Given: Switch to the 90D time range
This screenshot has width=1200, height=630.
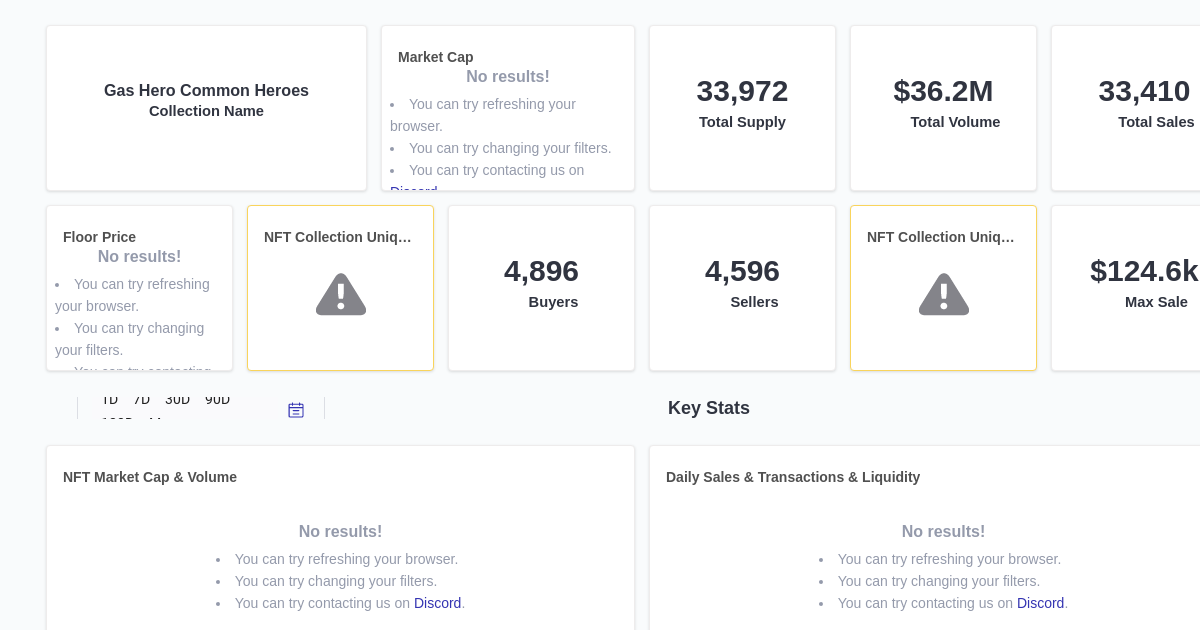Looking at the screenshot, I should coord(217,399).
